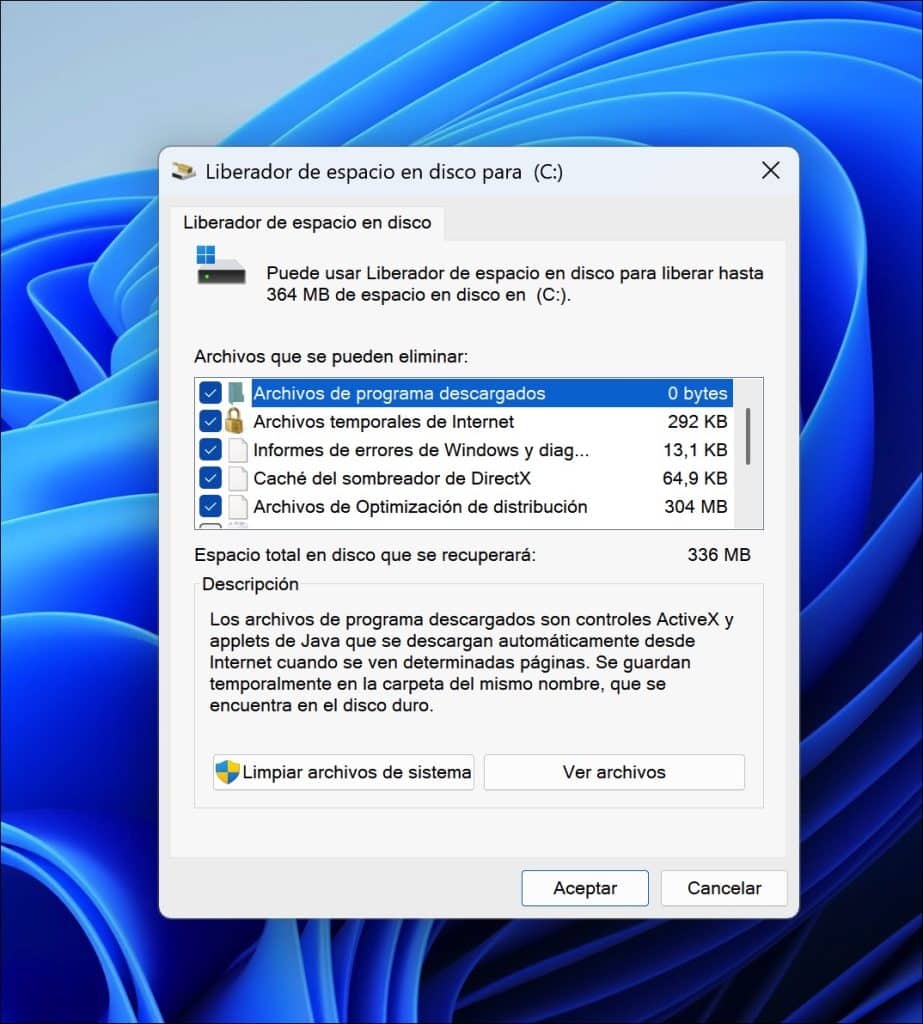Click the Disk Cleanup broom icon in title bar
This screenshot has height=1024, width=923.
[x=183, y=171]
